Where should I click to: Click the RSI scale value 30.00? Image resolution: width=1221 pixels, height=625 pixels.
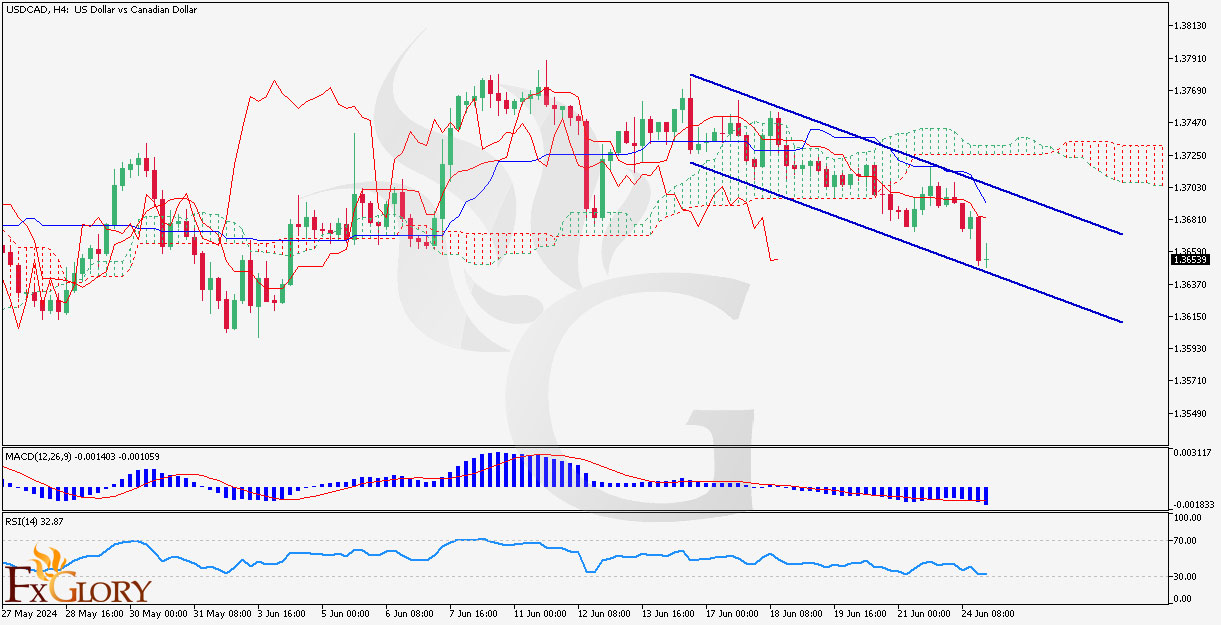coord(1186,576)
